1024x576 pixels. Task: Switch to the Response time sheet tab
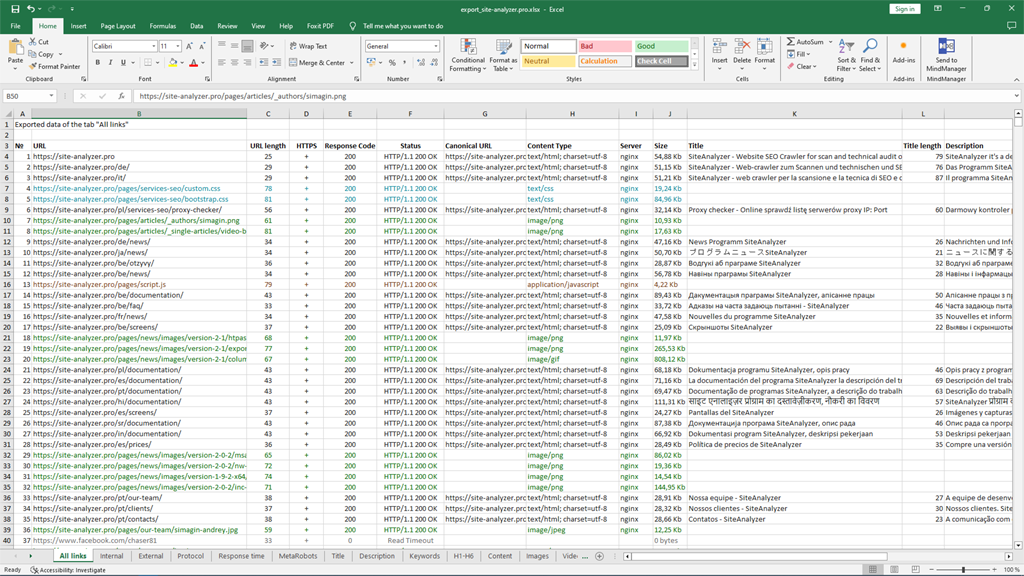click(x=241, y=556)
